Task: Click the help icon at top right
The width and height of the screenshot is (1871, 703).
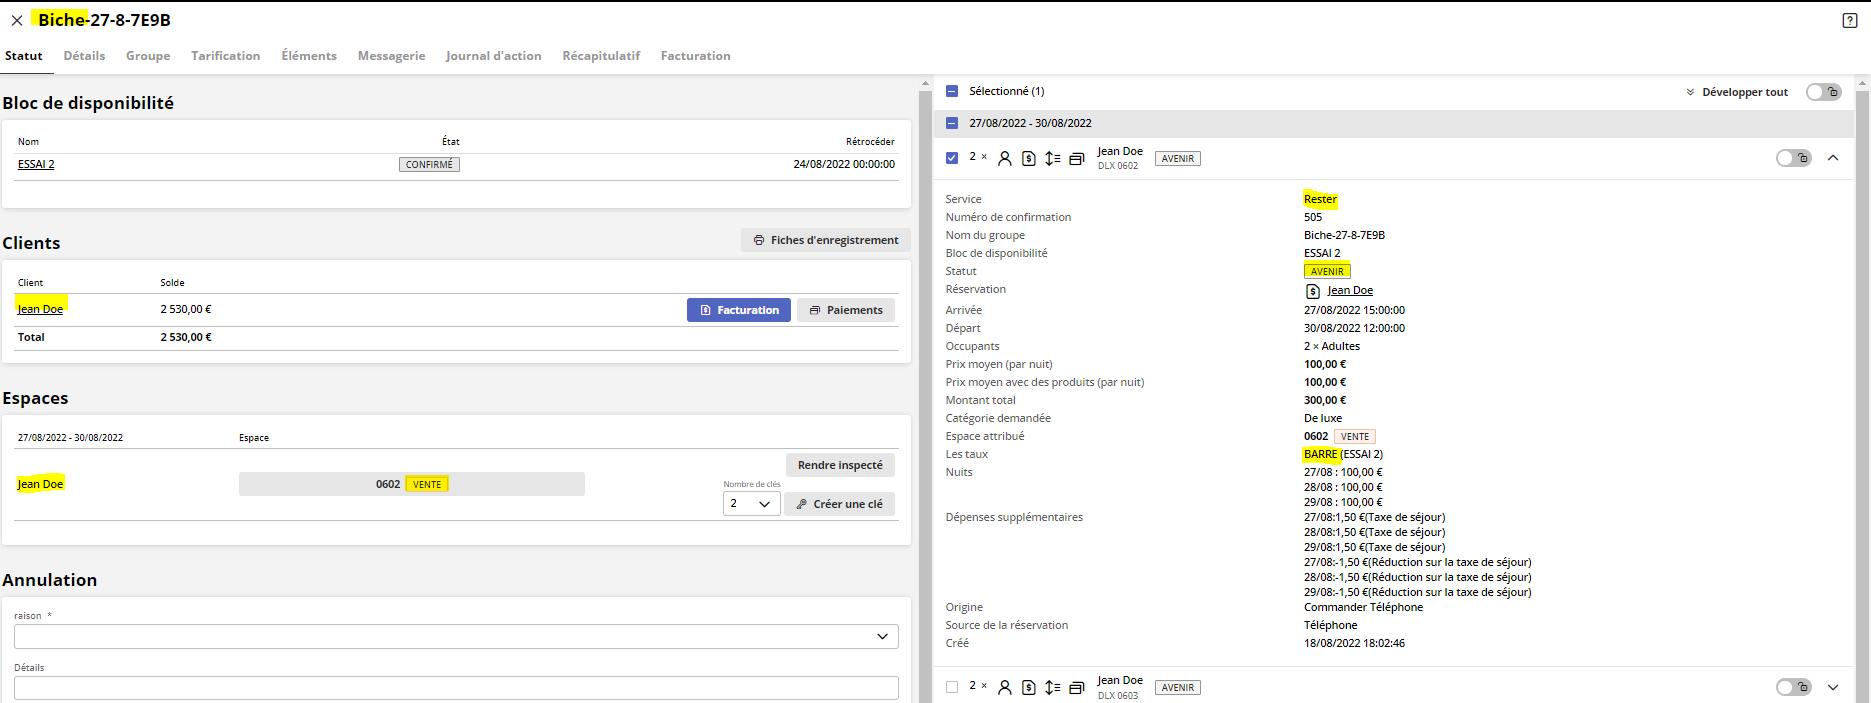Action: tap(1849, 20)
